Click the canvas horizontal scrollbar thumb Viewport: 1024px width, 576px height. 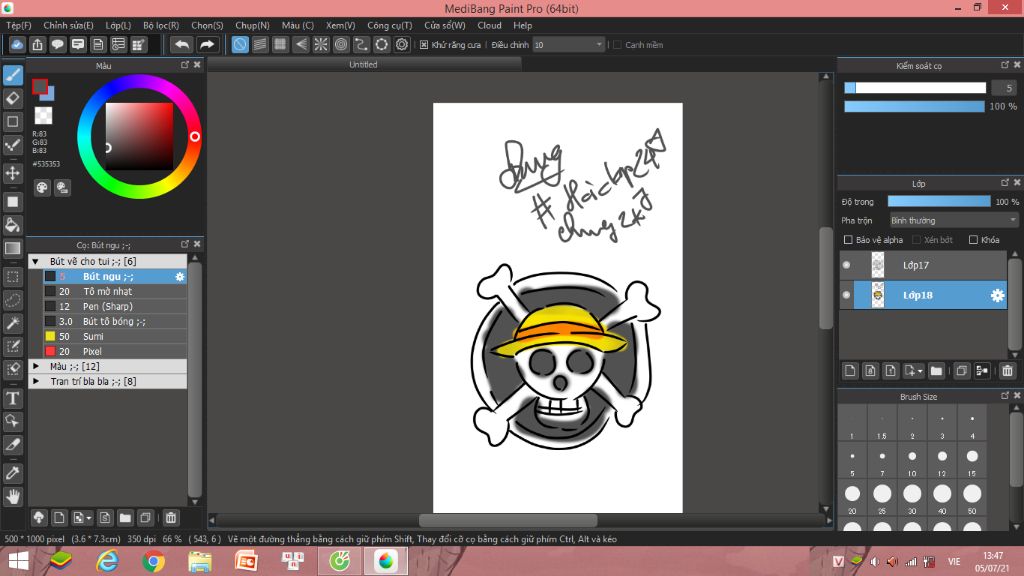point(508,520)
